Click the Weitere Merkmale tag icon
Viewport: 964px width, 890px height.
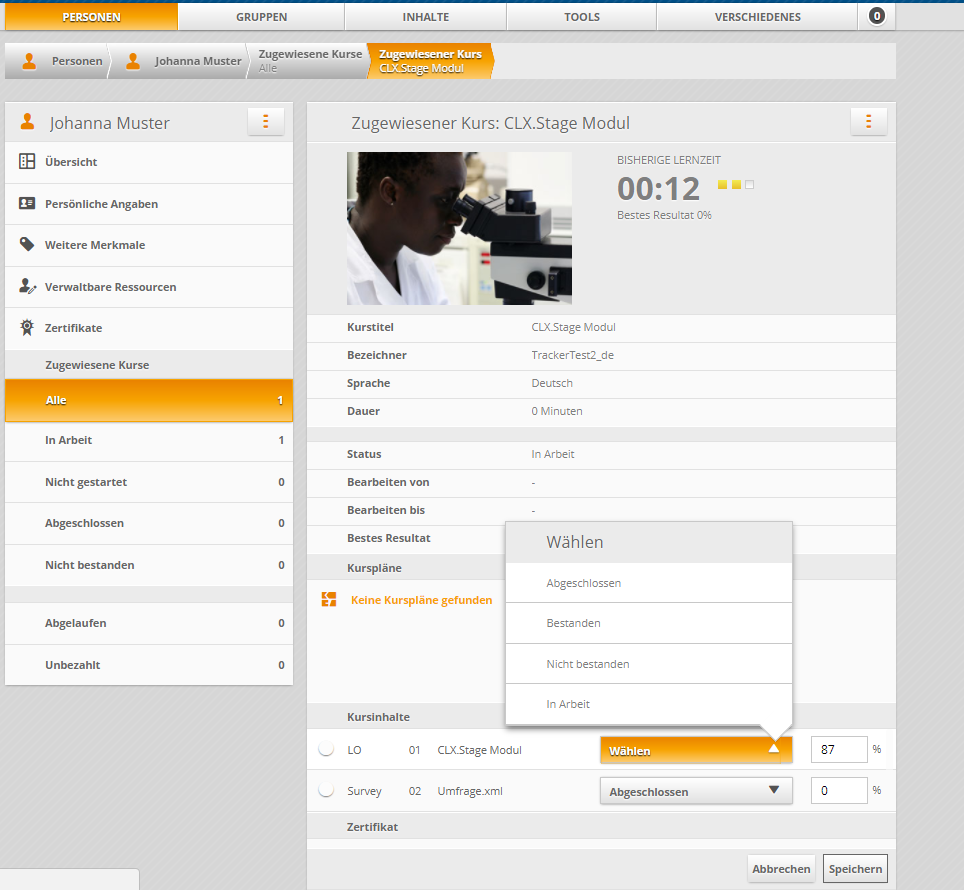pos(27,245)
